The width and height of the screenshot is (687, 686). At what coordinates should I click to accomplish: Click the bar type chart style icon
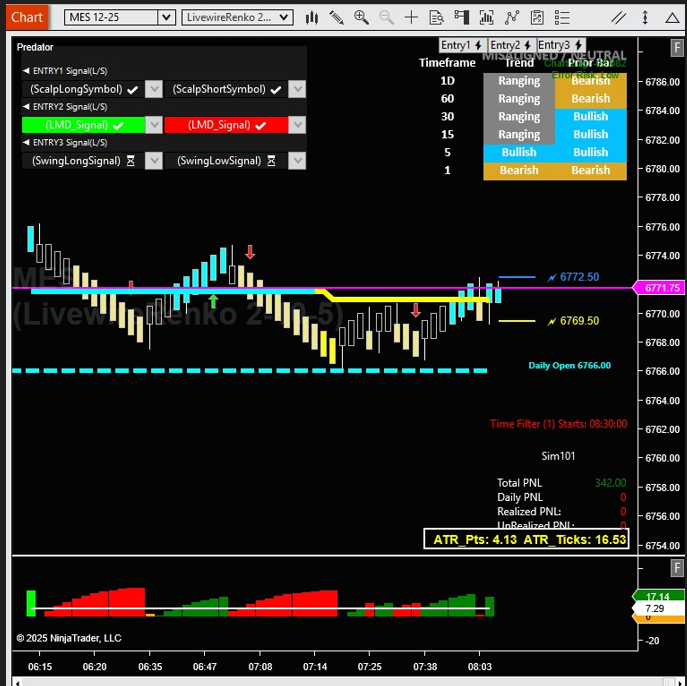pos(310,17)
